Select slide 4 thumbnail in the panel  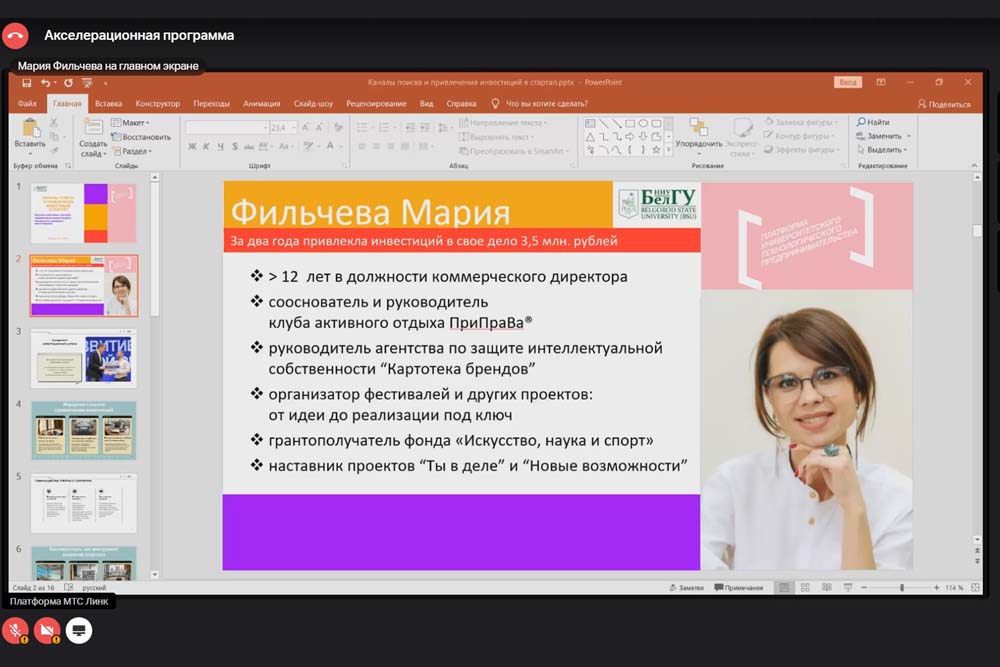[83, 430]
